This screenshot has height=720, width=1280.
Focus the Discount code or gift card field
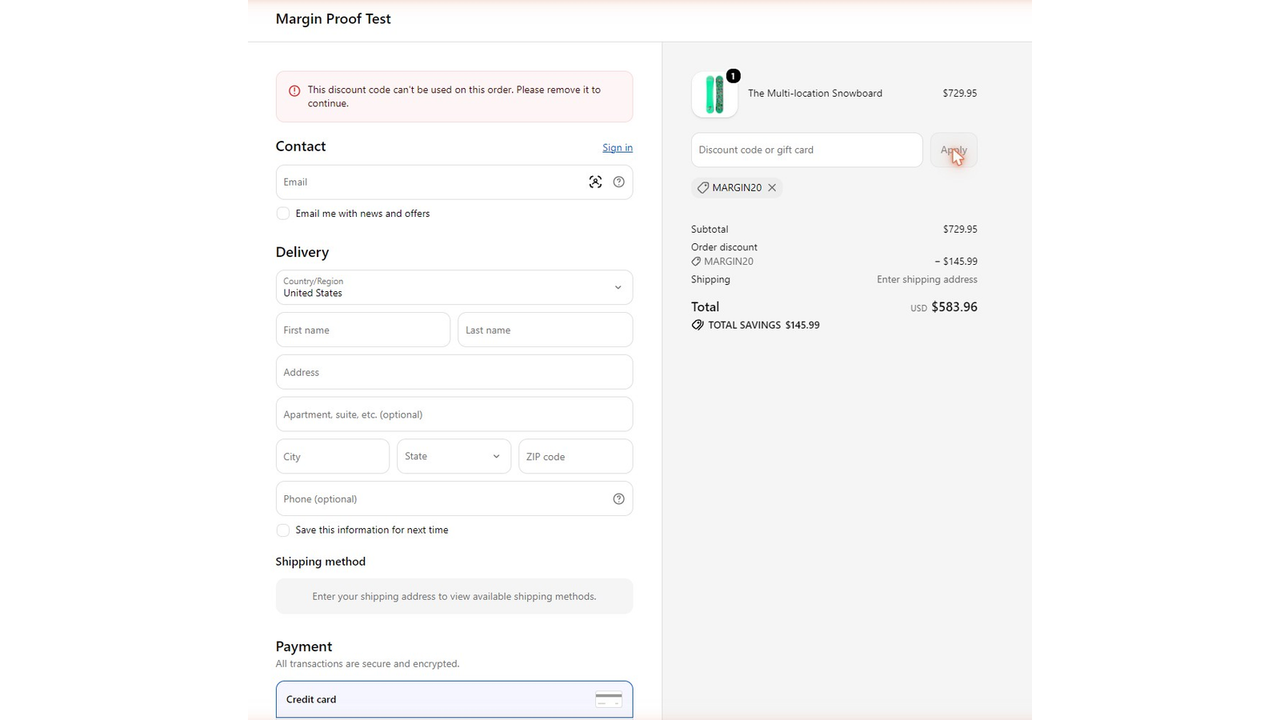tap(806, 150)
